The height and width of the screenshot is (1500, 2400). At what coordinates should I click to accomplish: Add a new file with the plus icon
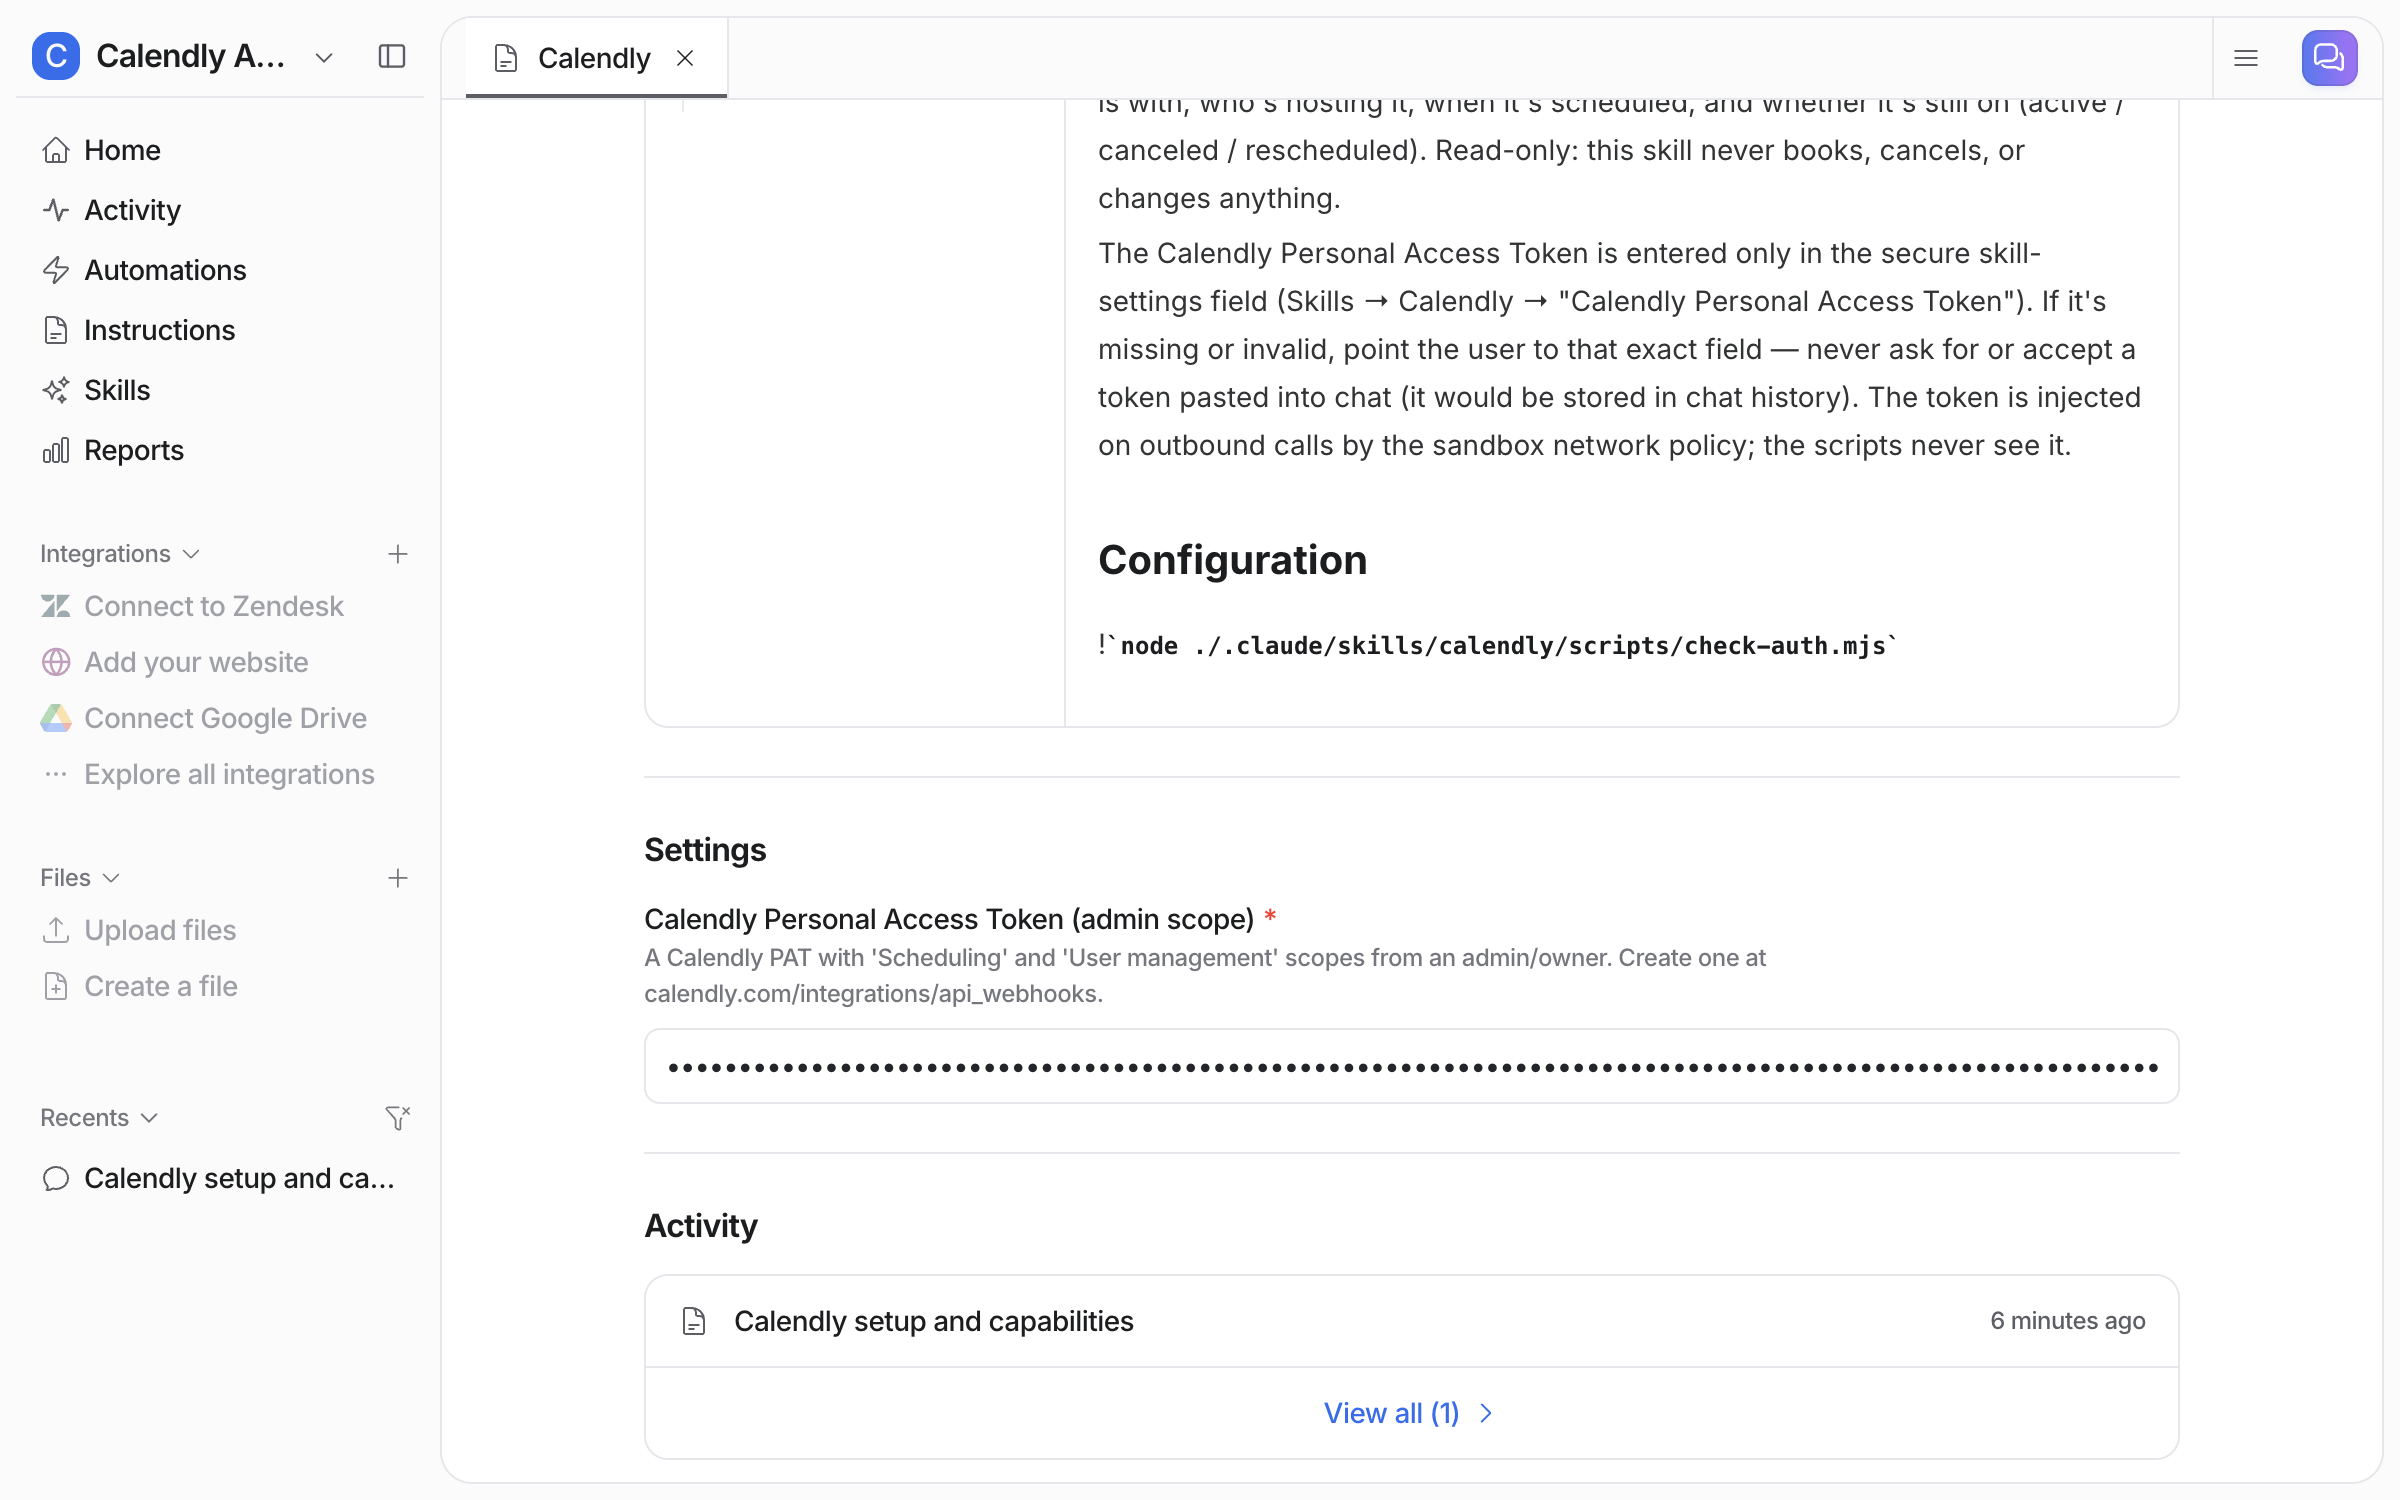pos(398,878)
